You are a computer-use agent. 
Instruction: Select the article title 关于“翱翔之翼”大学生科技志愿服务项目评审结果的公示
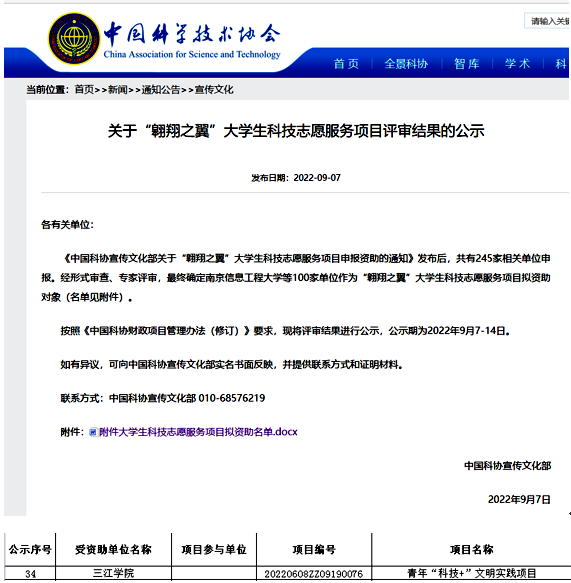[x=296, y=131]
